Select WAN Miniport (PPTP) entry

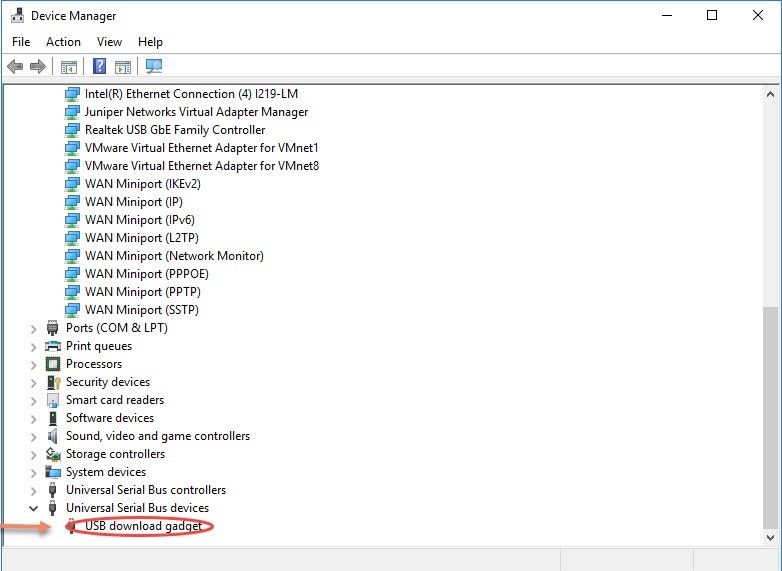[x=143, y=292]
